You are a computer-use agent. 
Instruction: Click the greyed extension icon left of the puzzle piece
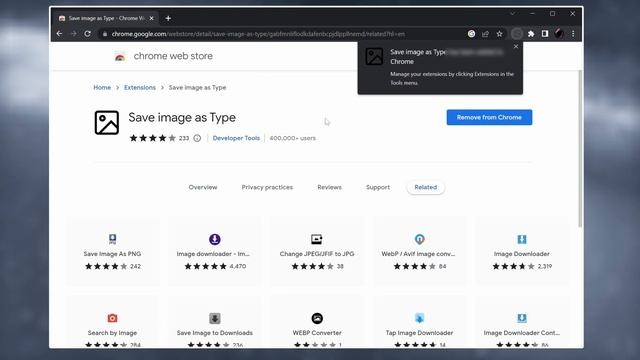(x=517, y=34)
